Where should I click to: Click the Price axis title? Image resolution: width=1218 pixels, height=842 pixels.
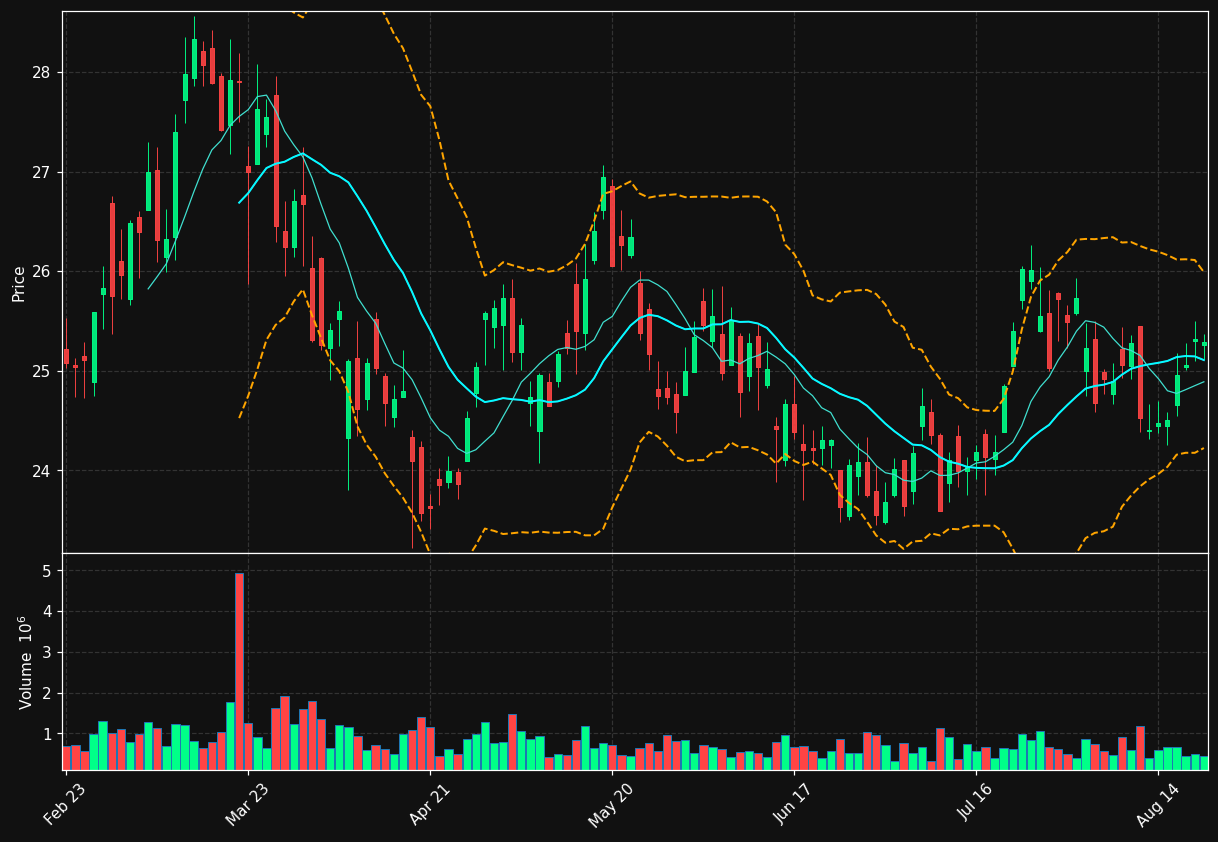click(x=19, y=283)
